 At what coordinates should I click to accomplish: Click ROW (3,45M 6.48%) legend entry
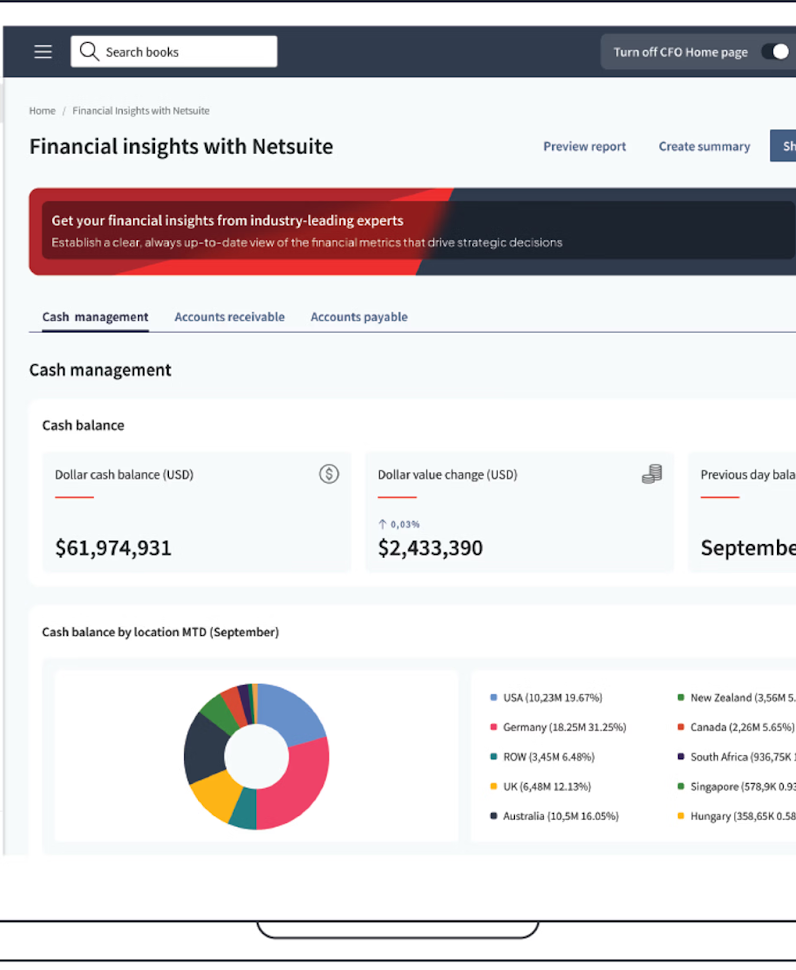tap(542, 757)
